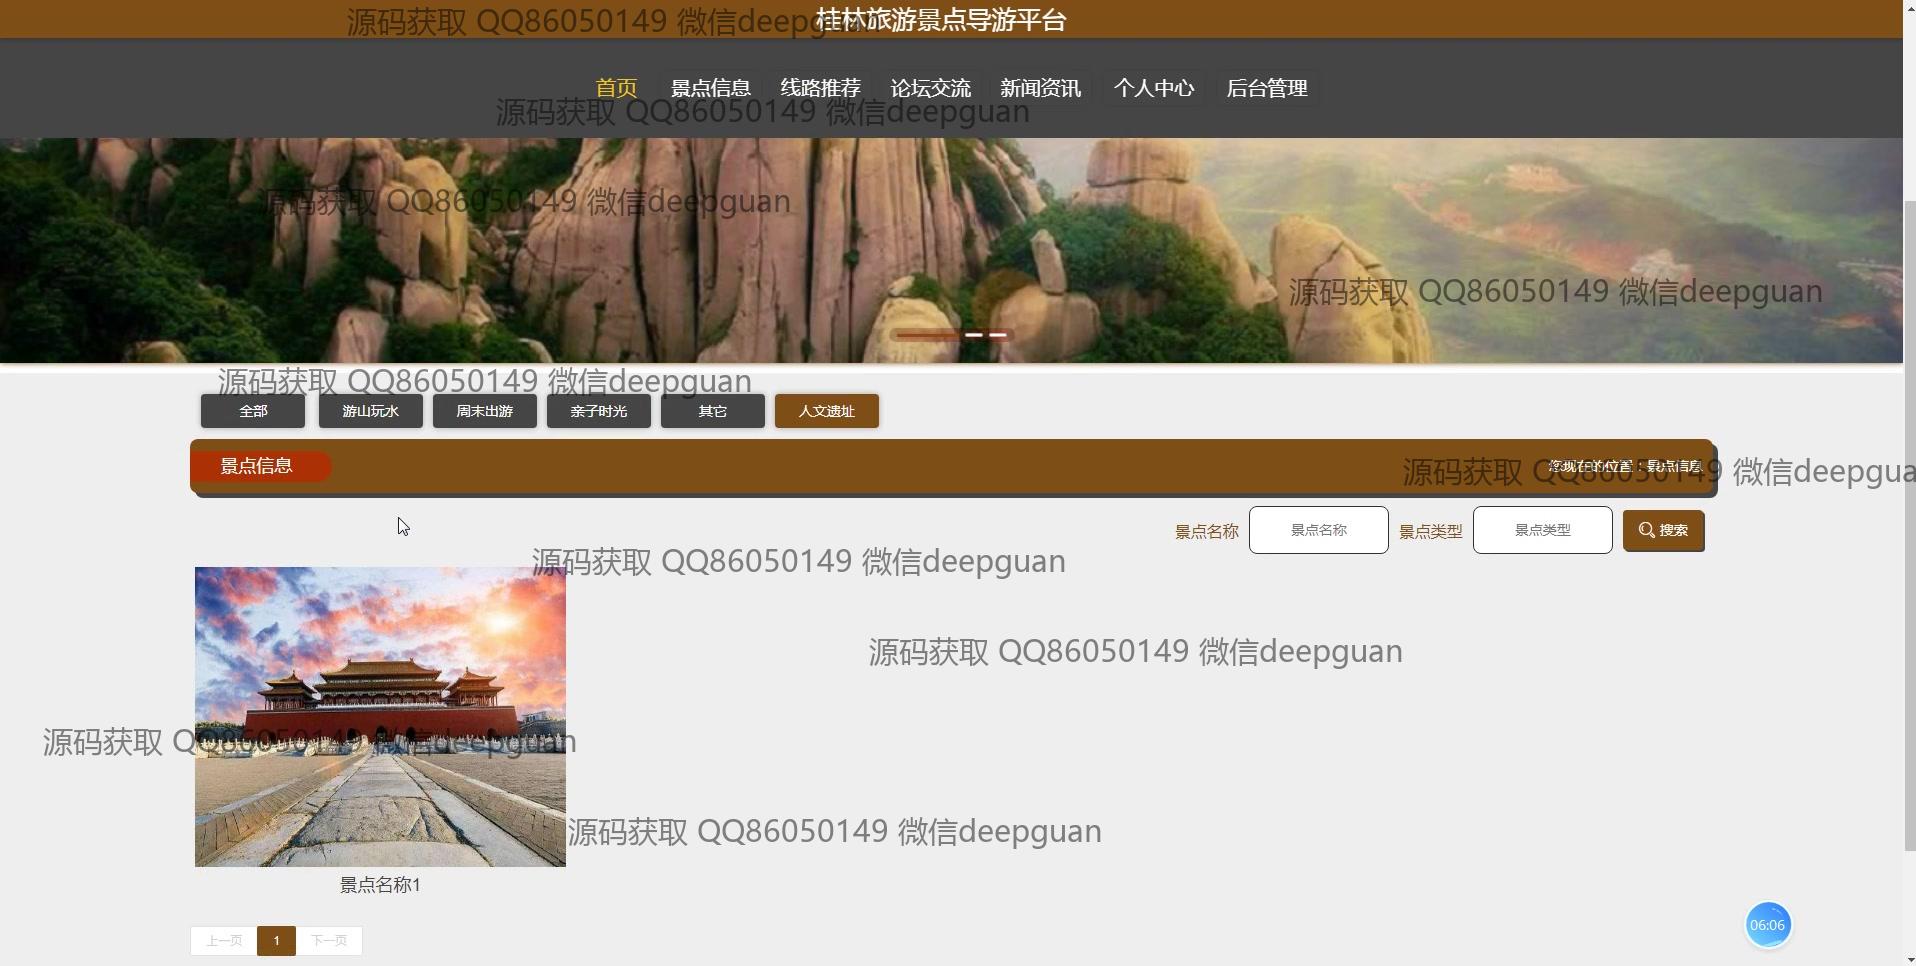Open 论坛交流 forum page
The image size is (1916, 966).
click(930, 88)
